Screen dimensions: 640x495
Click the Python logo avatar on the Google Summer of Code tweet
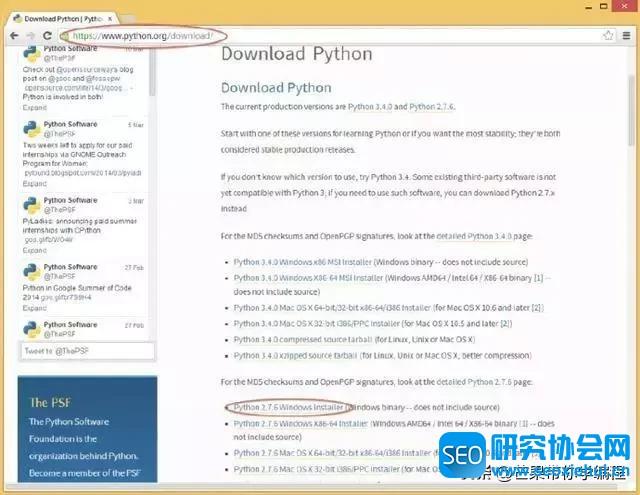pyautogui.click(x=32, y=271)
